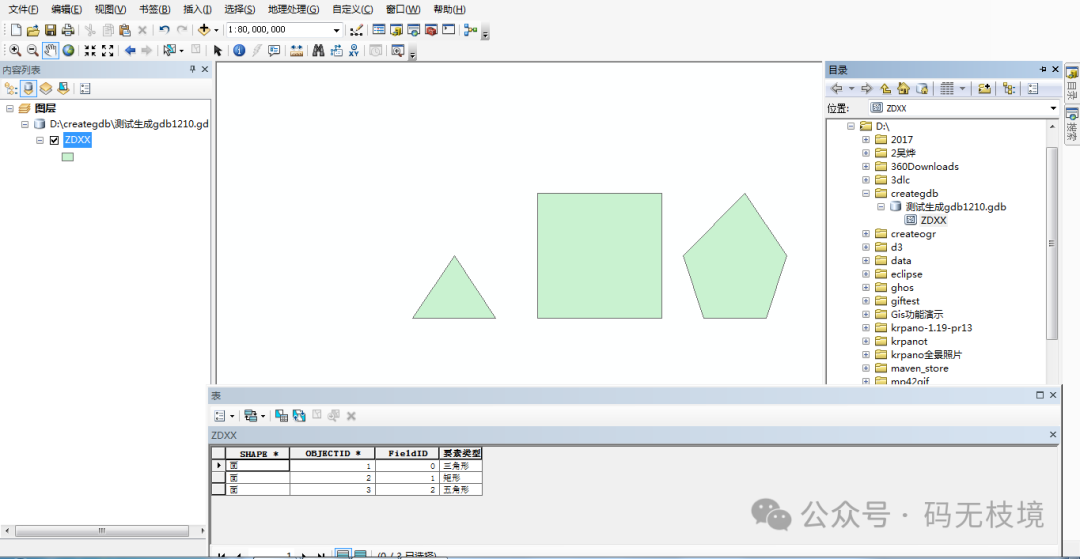Select the Zoom In magnifier tool
The height and width of the screenshot is (559, 1080).
(x=15, y=50)
